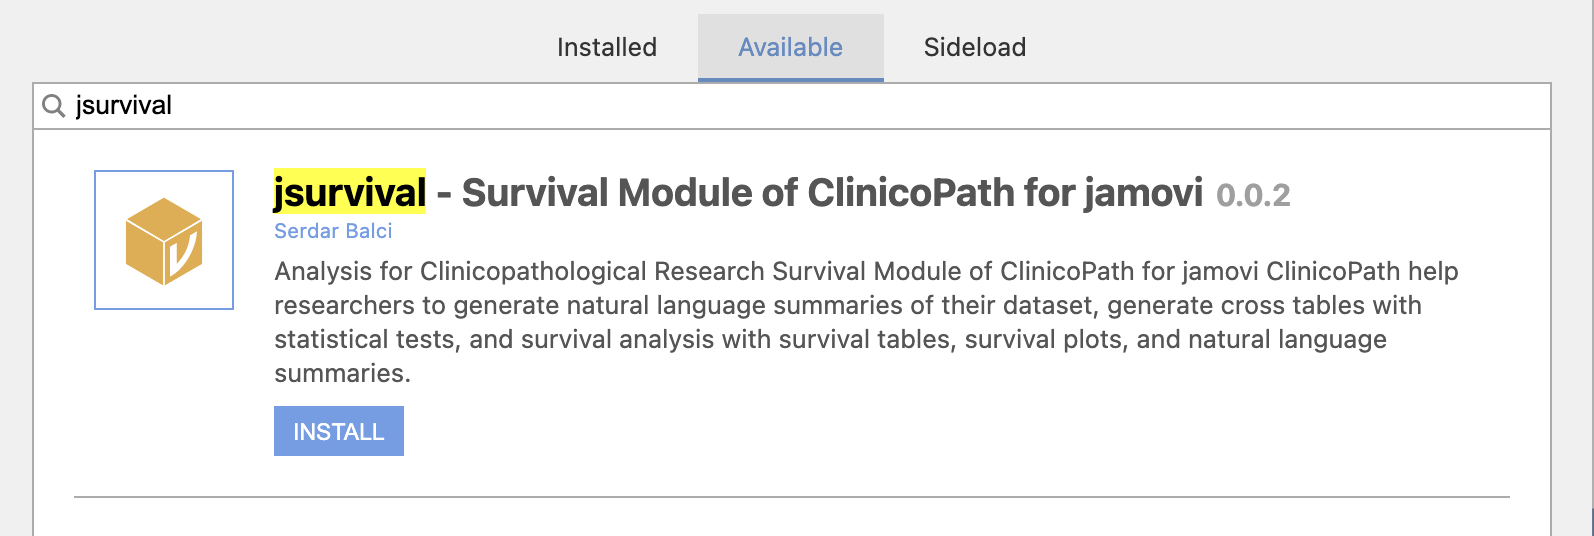This screenshot has width=1594, height=536.
Task: Open the Sideload tab
Action: 975,47
